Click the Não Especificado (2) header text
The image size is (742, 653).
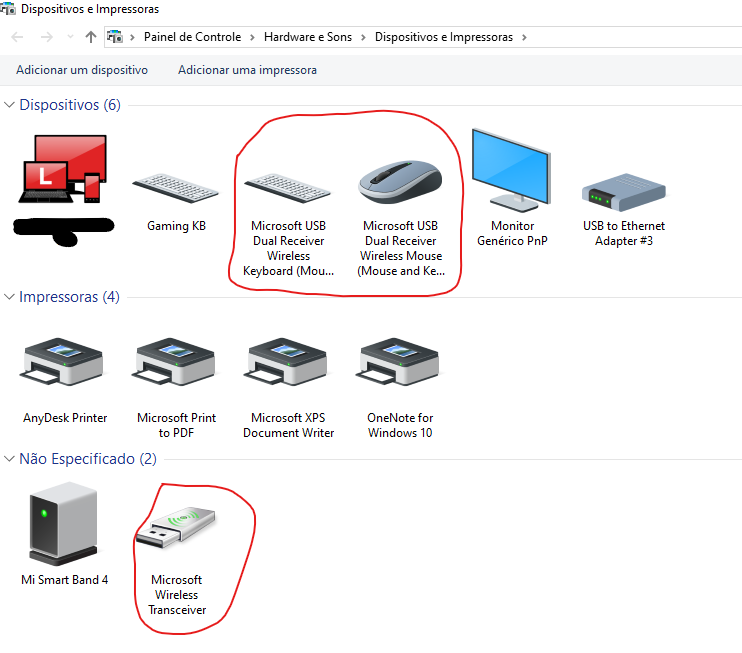(88, 459)
